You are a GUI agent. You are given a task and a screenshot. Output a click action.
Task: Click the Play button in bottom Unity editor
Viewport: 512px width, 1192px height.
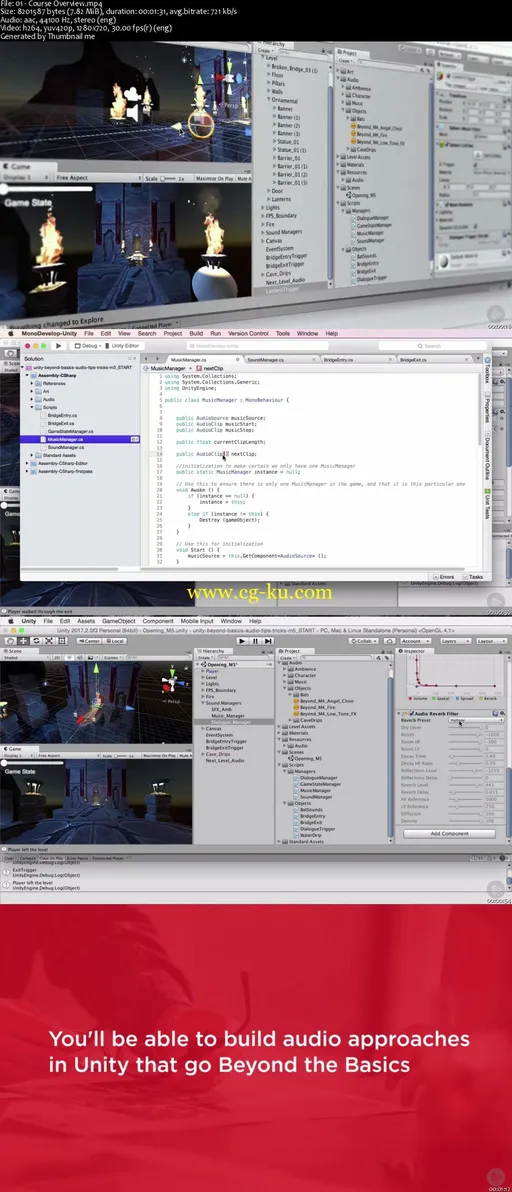tap(242, 641)
